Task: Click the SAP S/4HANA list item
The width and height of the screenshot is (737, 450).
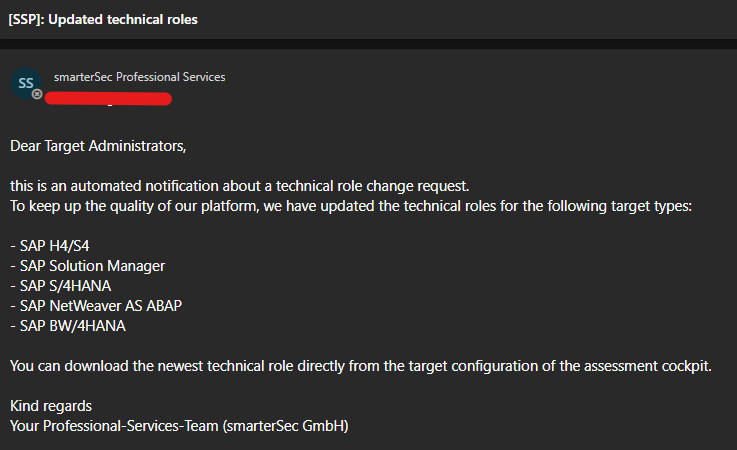Action: coord(60,286)
